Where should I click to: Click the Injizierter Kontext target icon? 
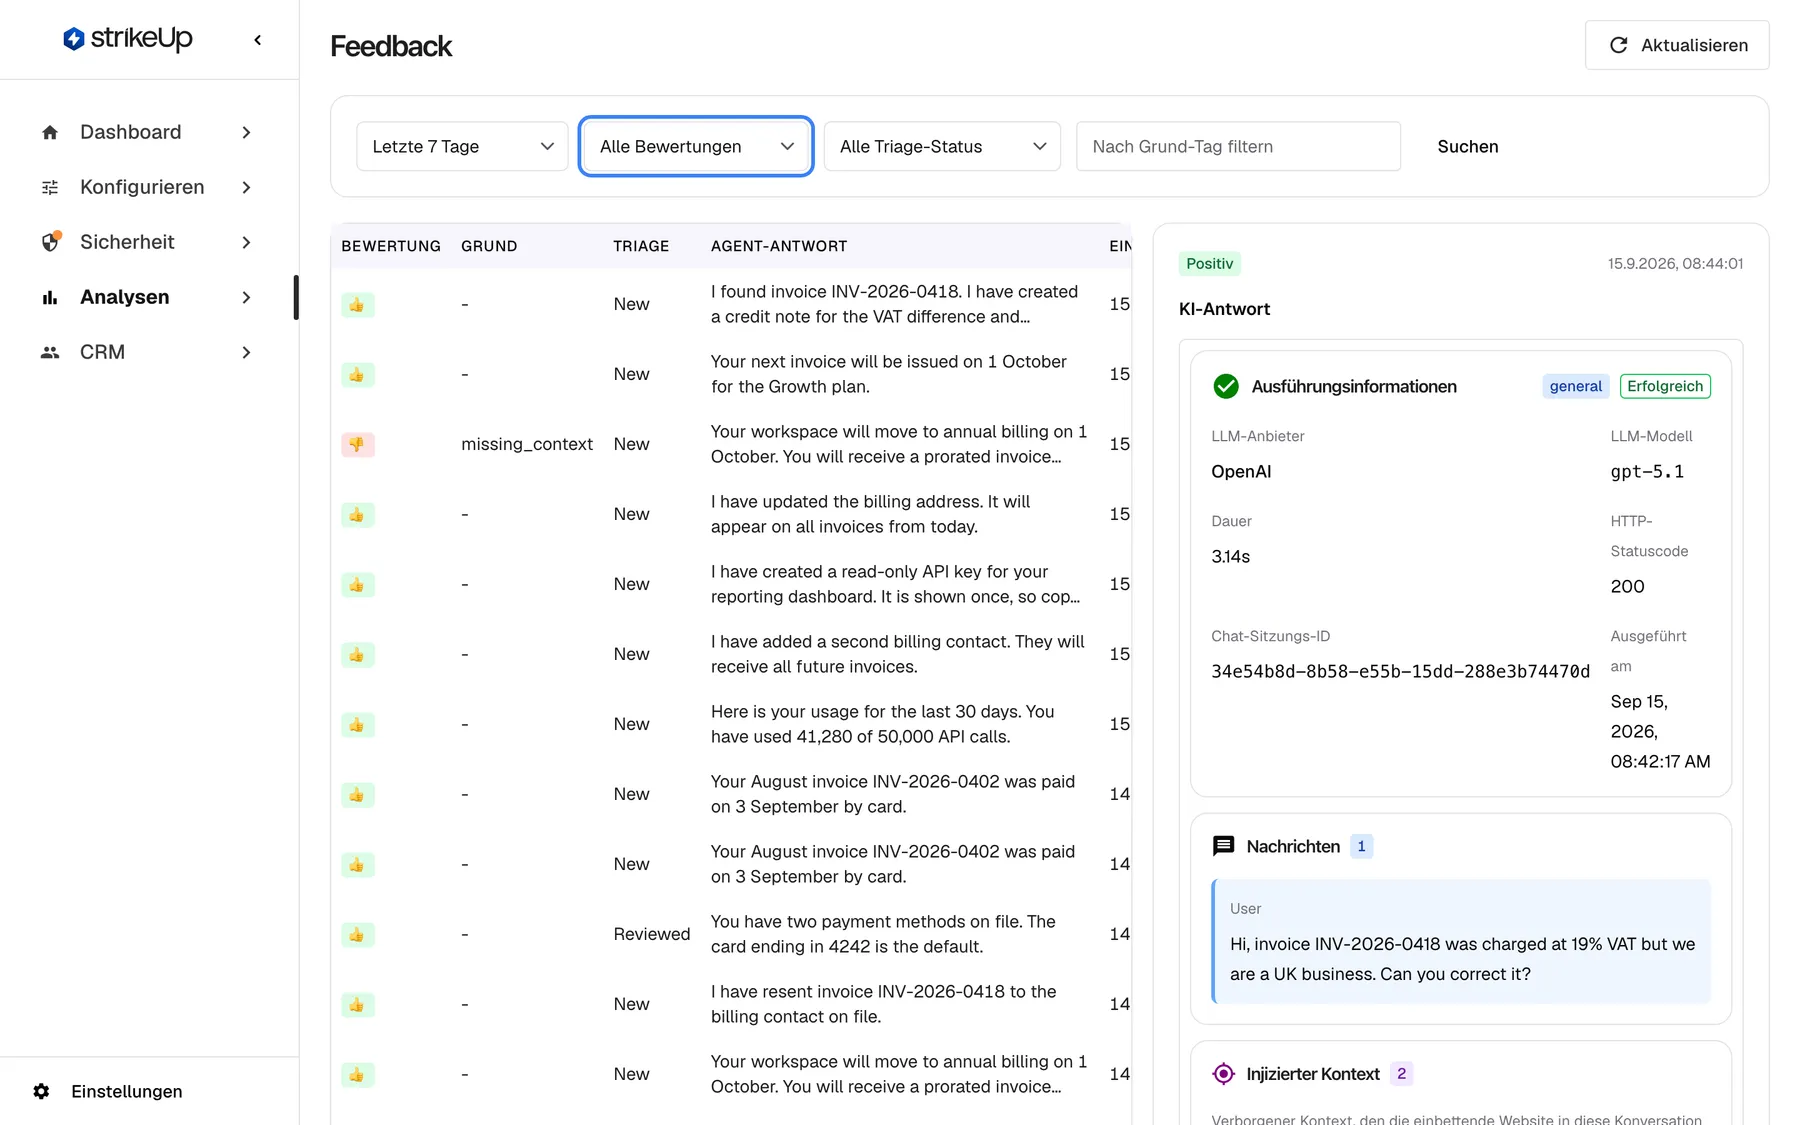[1223, 1074]
